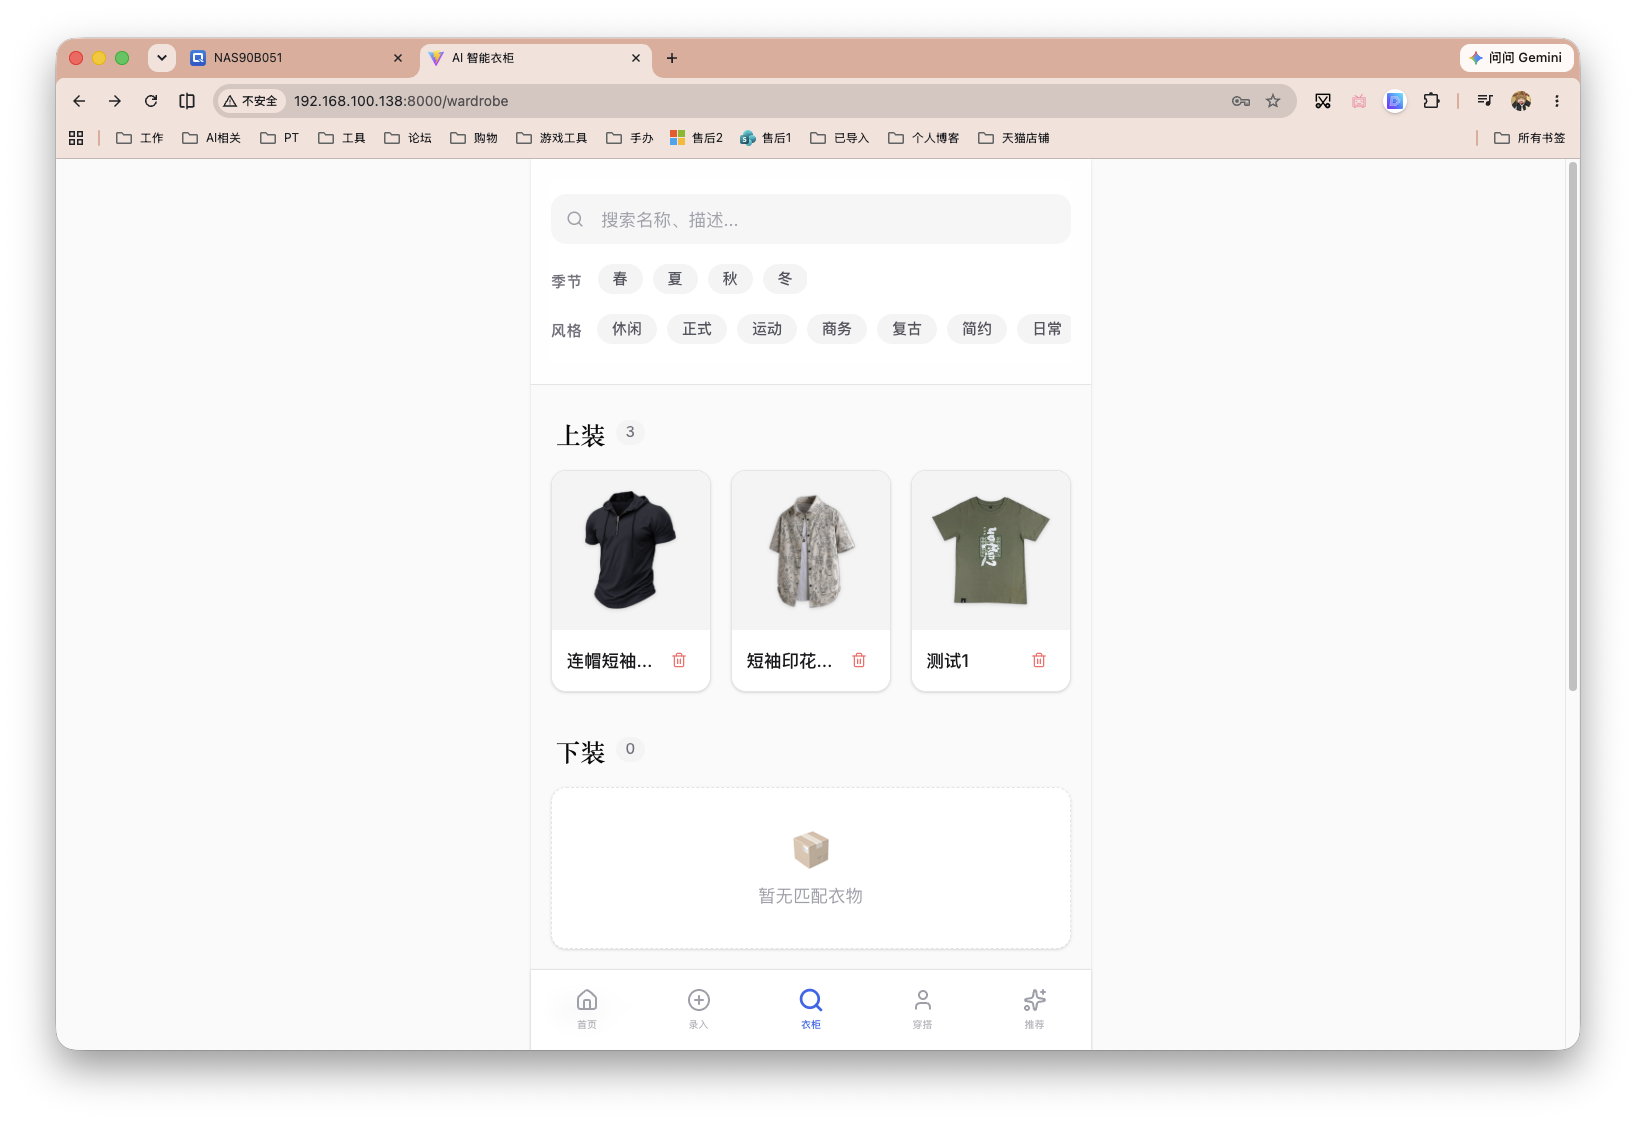The width and height of the screenshot is (1636, 1124).
Task: Reload the wardrobe page
Action: 151,101
